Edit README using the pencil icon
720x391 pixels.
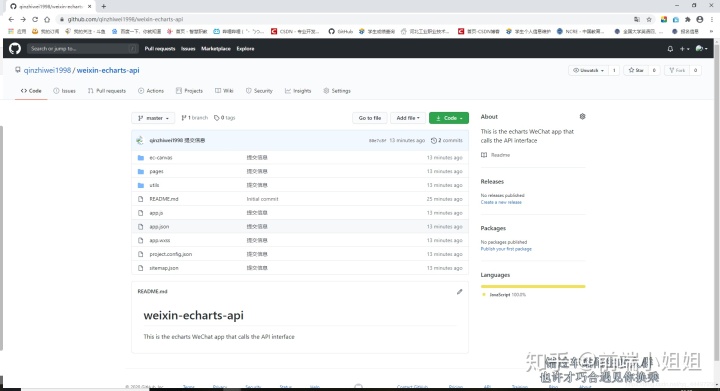pos(459,292)
